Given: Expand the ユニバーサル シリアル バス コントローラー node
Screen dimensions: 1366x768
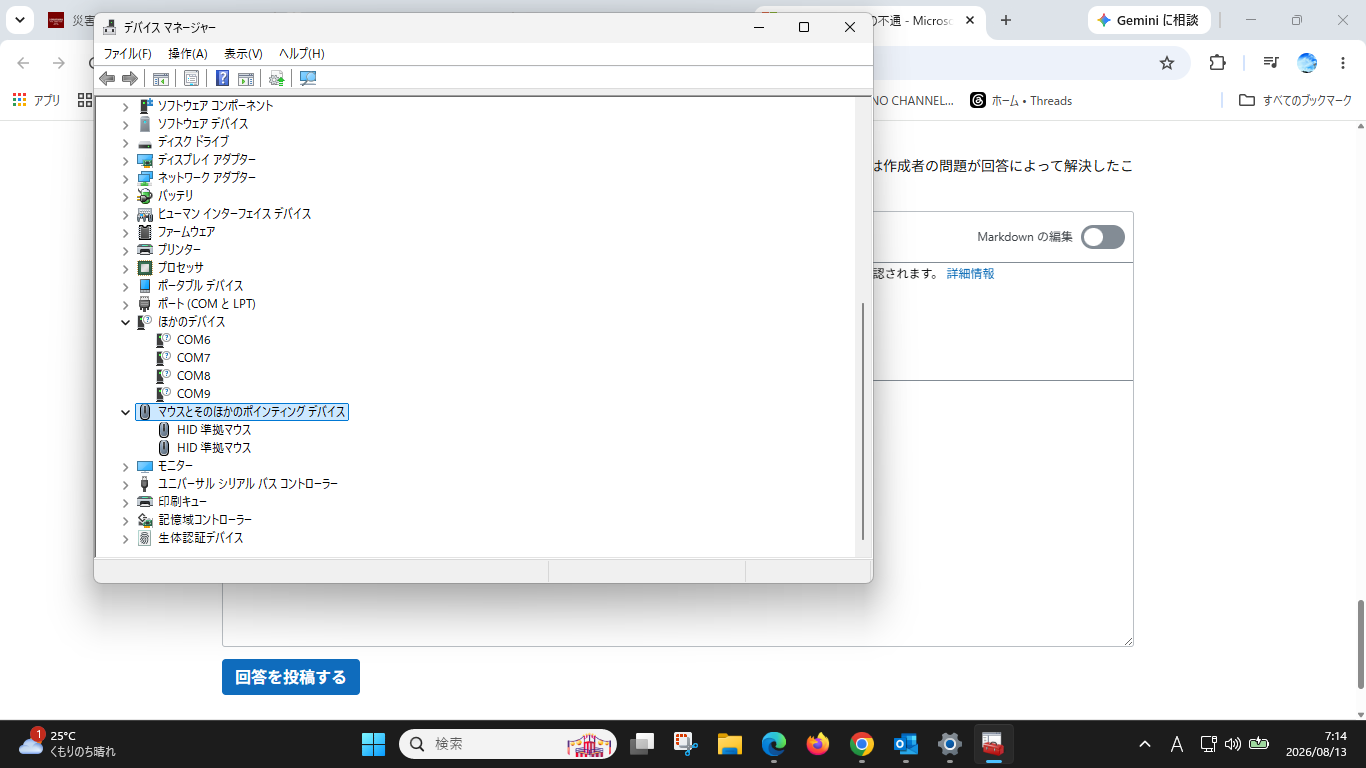Looking at the screenshot, I should click(x=125, y=484).
